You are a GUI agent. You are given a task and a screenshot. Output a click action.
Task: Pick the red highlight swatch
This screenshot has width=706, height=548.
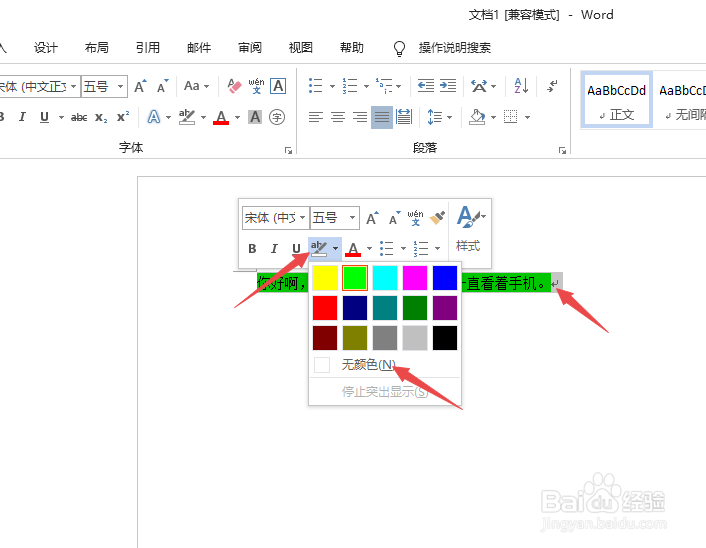coord(325,308)
